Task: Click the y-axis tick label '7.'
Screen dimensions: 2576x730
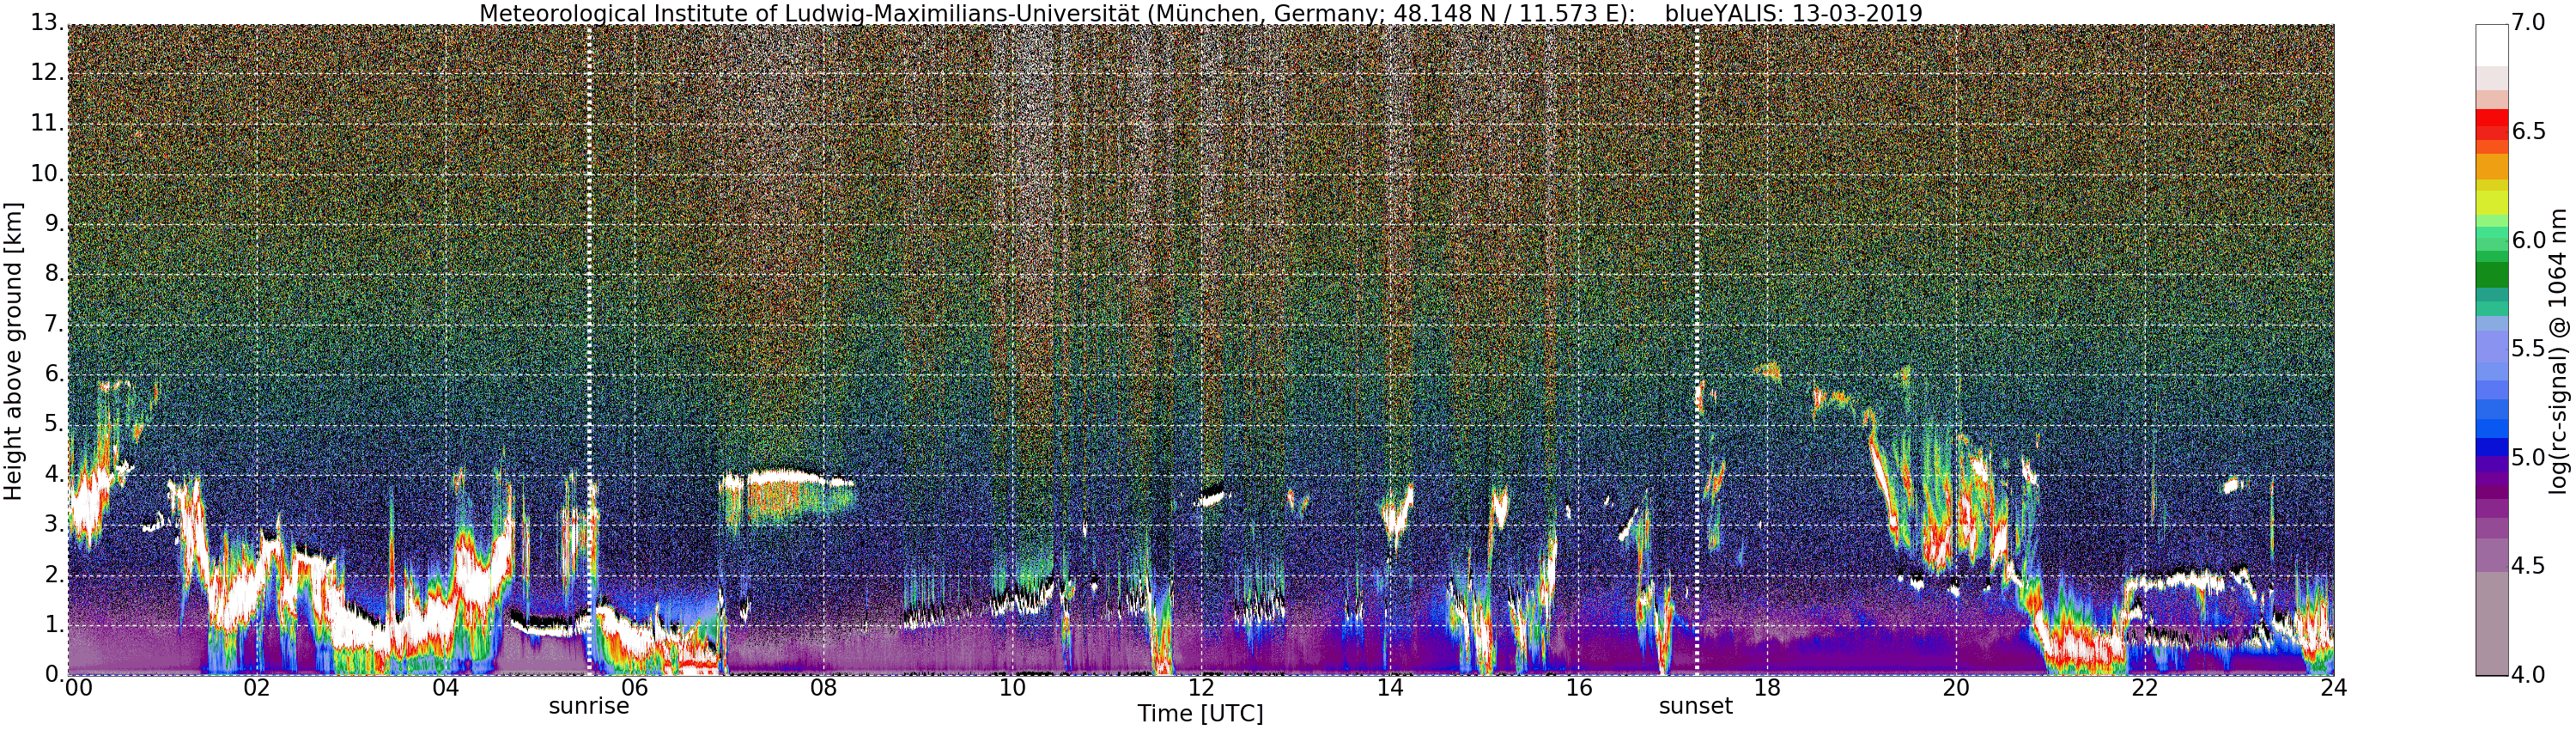Action: point(55,324)
